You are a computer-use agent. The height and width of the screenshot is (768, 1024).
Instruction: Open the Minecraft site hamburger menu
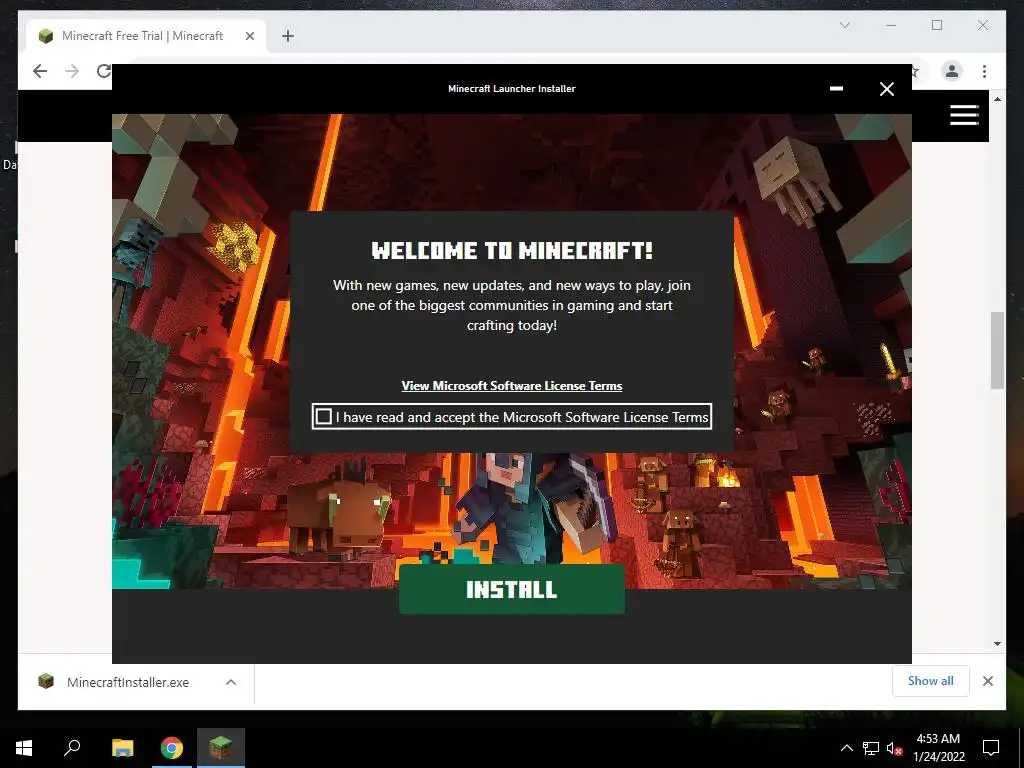point(964,115)
